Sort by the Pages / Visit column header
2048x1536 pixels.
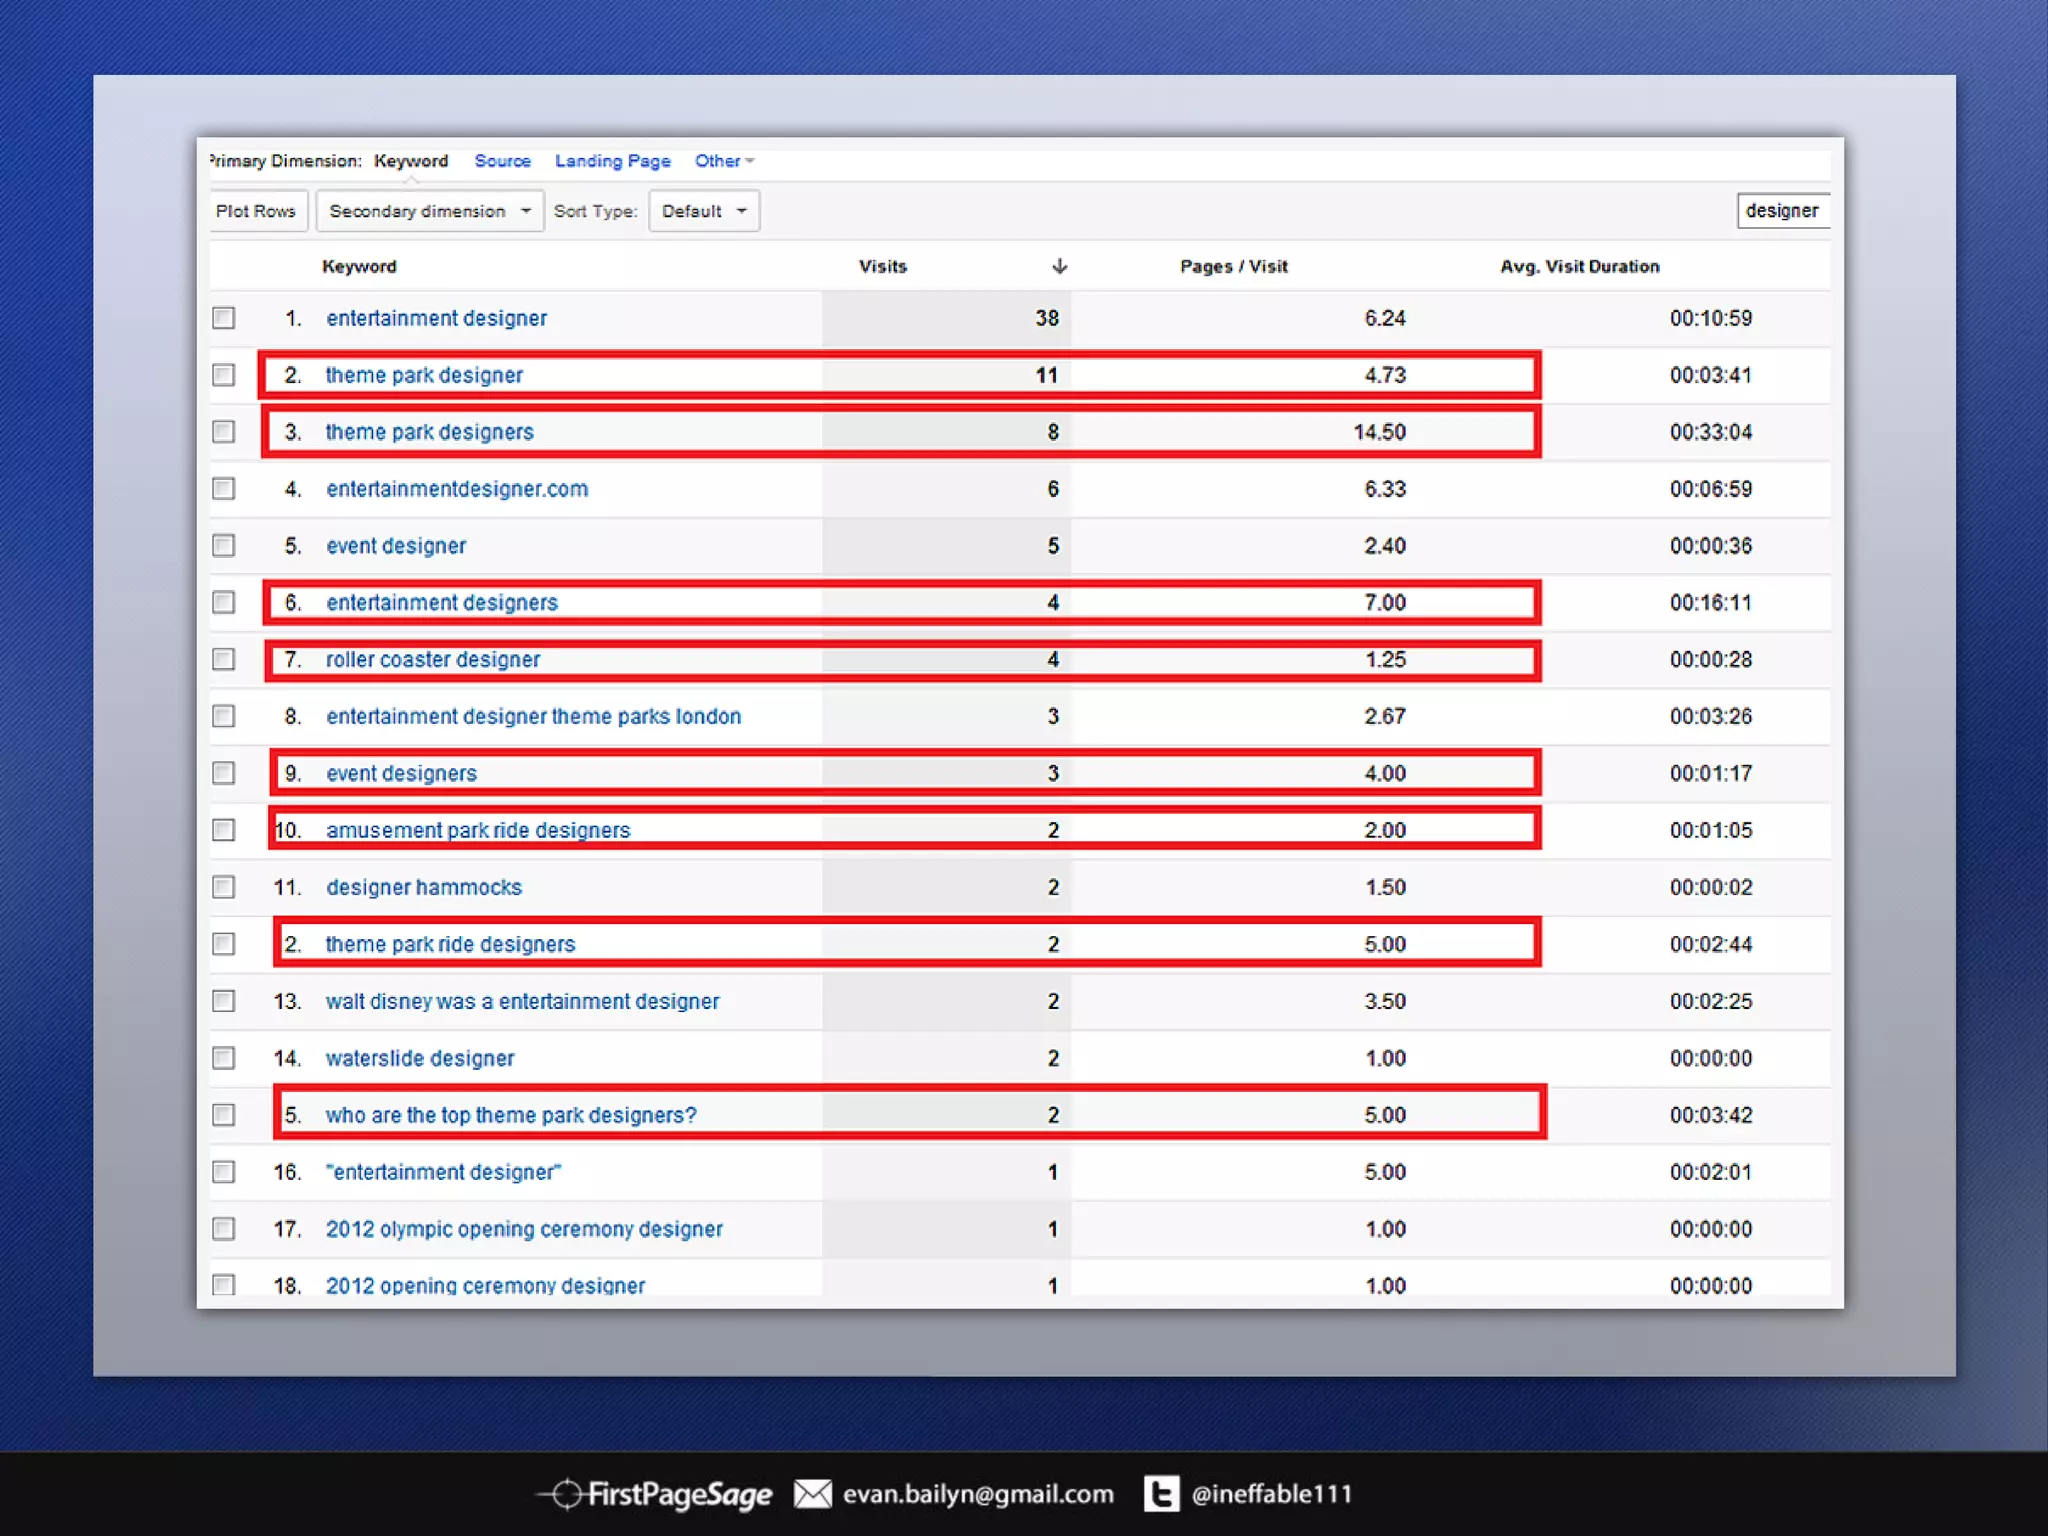click(x=1233, y=266)
